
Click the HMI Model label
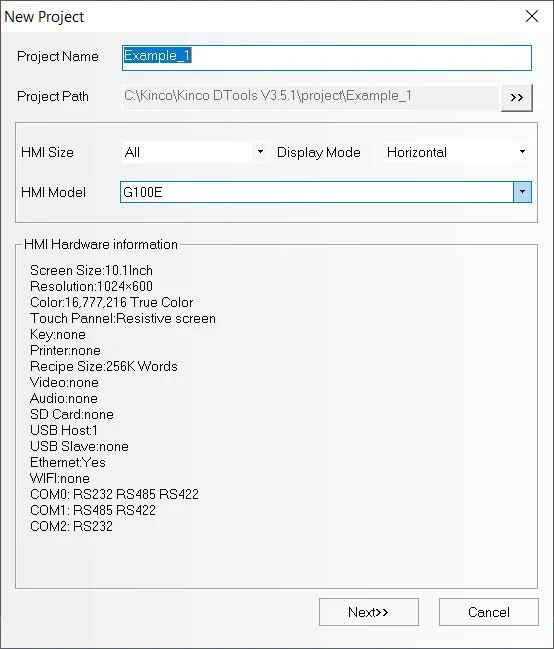(x=53, y=192)
